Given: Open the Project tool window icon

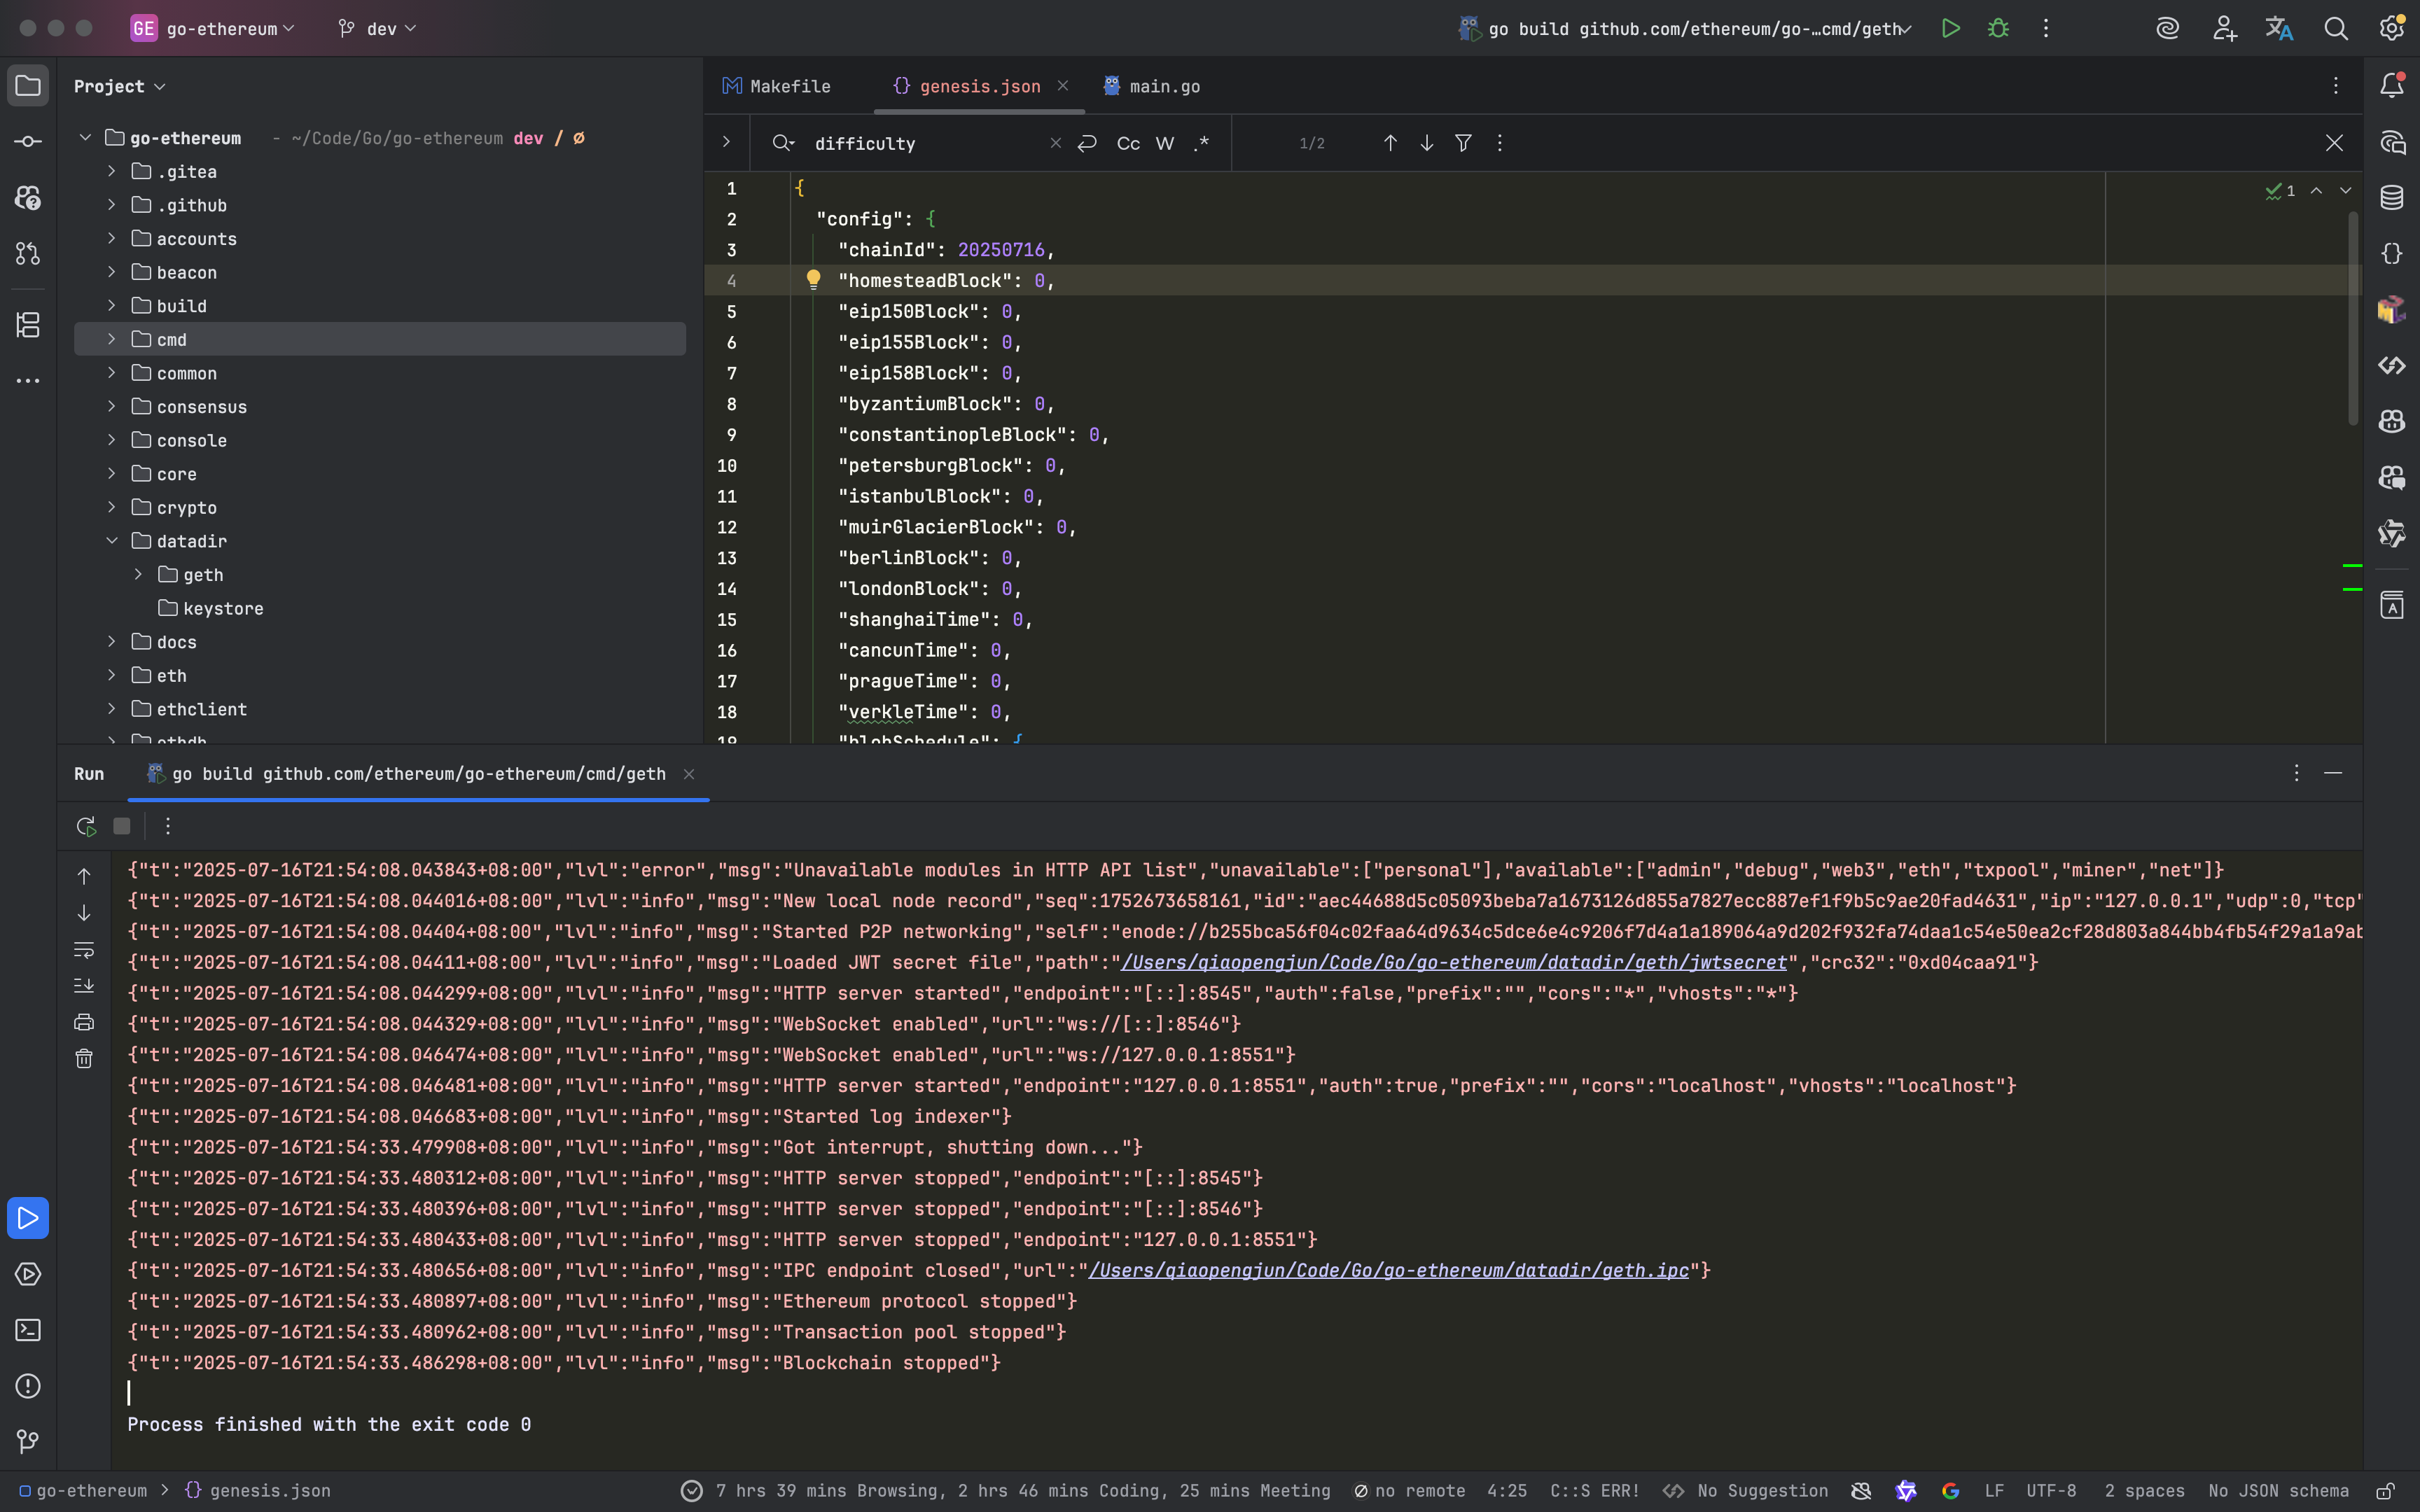Looking at the screenshot, I should tap(28, 86).
